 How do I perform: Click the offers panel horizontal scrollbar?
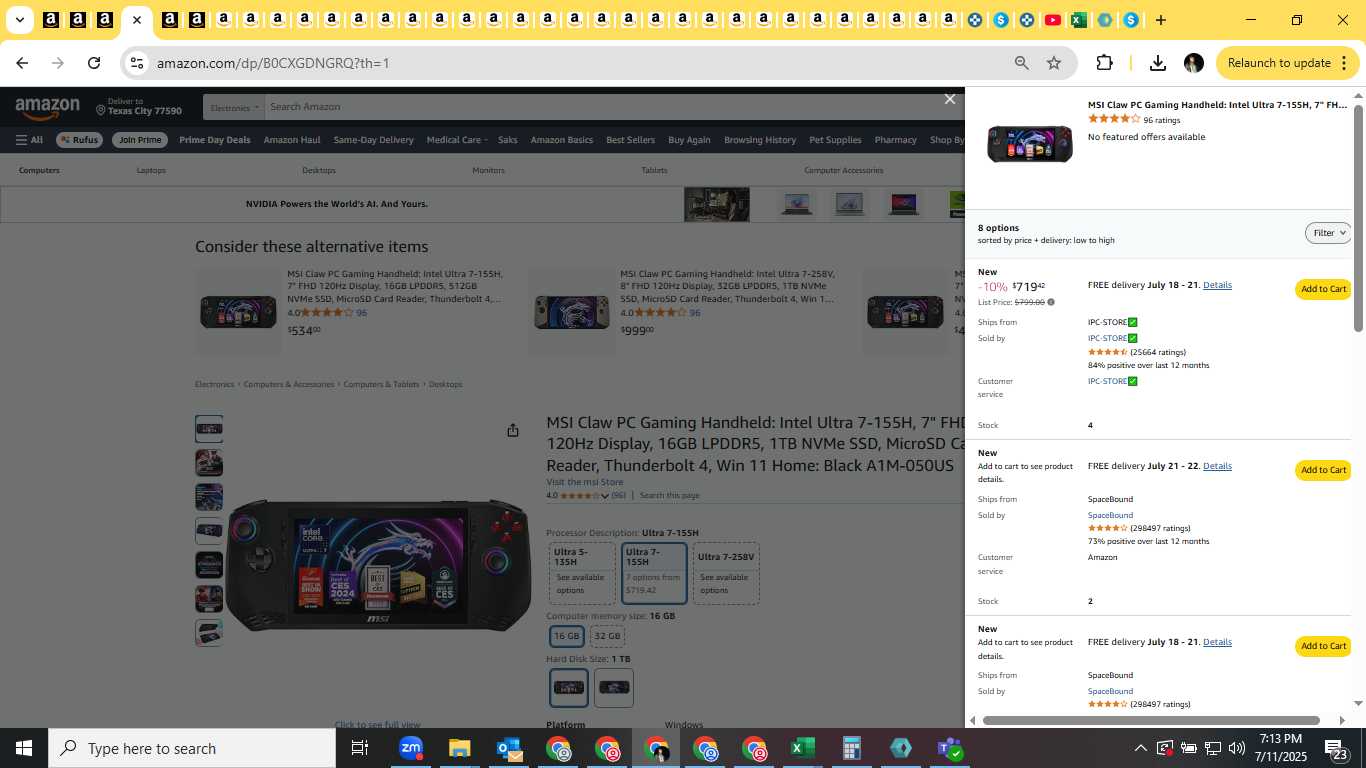[x=1151, y=720]
